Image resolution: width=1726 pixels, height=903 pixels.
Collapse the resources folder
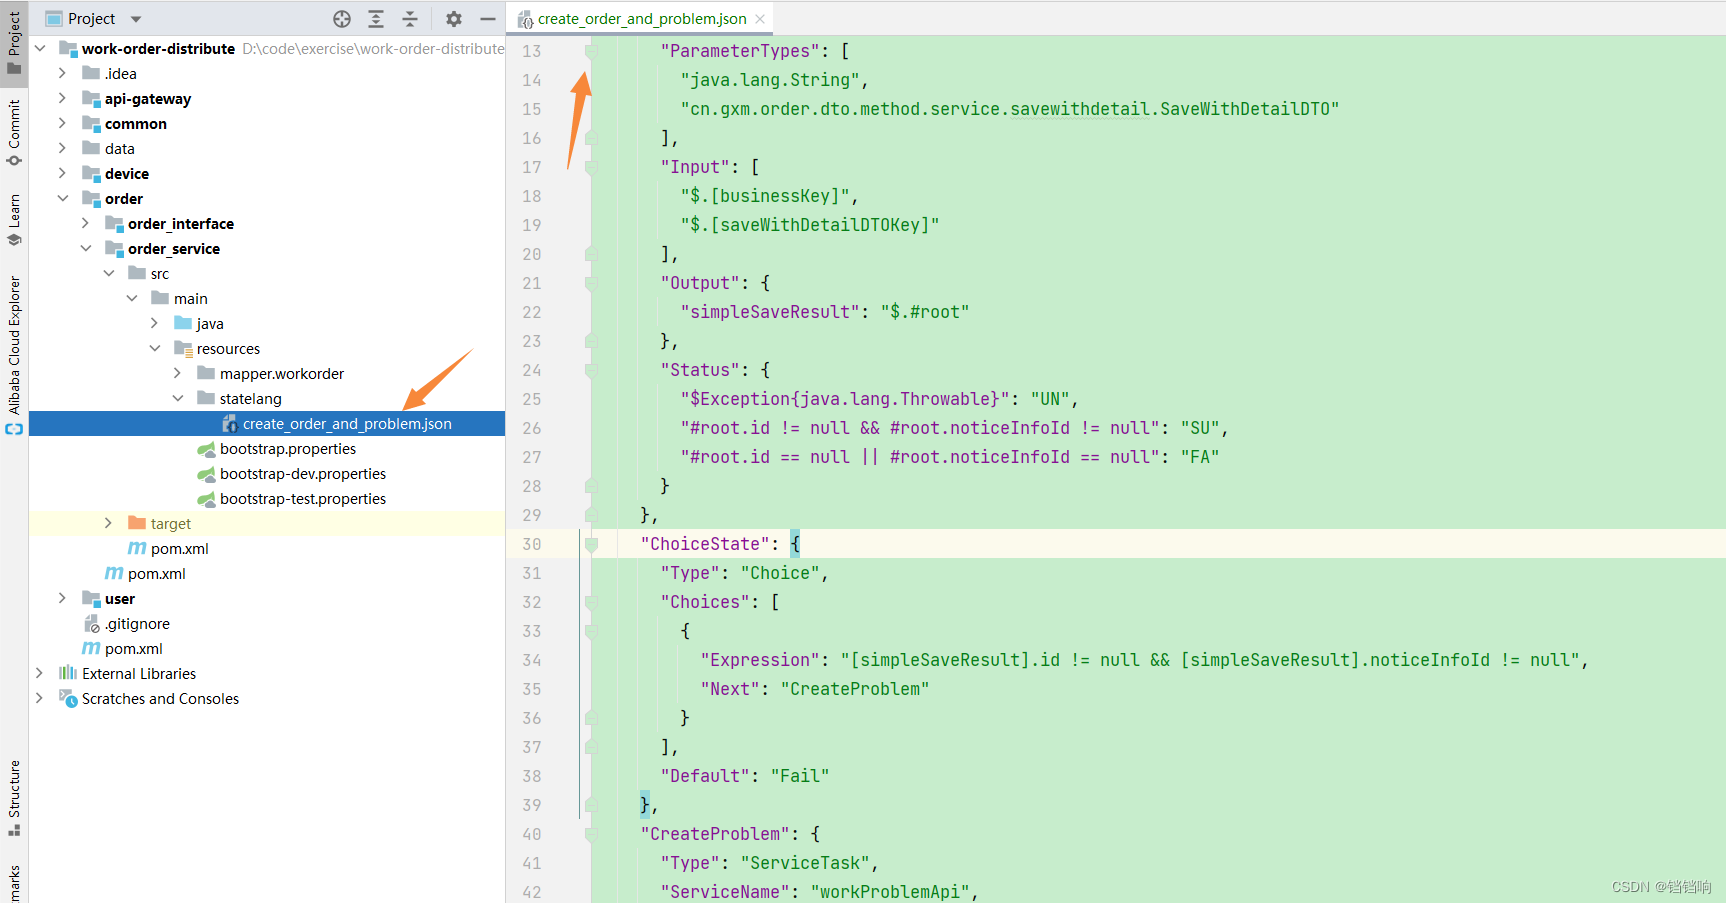154,348
